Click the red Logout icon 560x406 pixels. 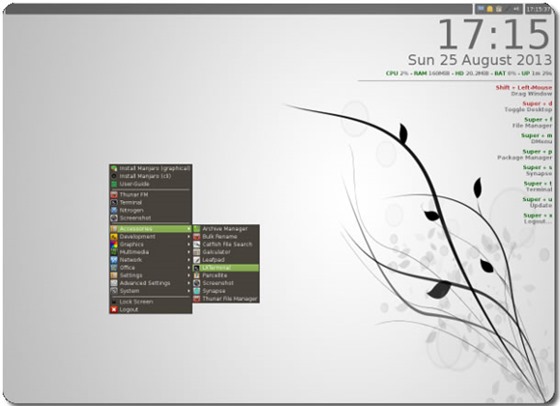point(114,310)
